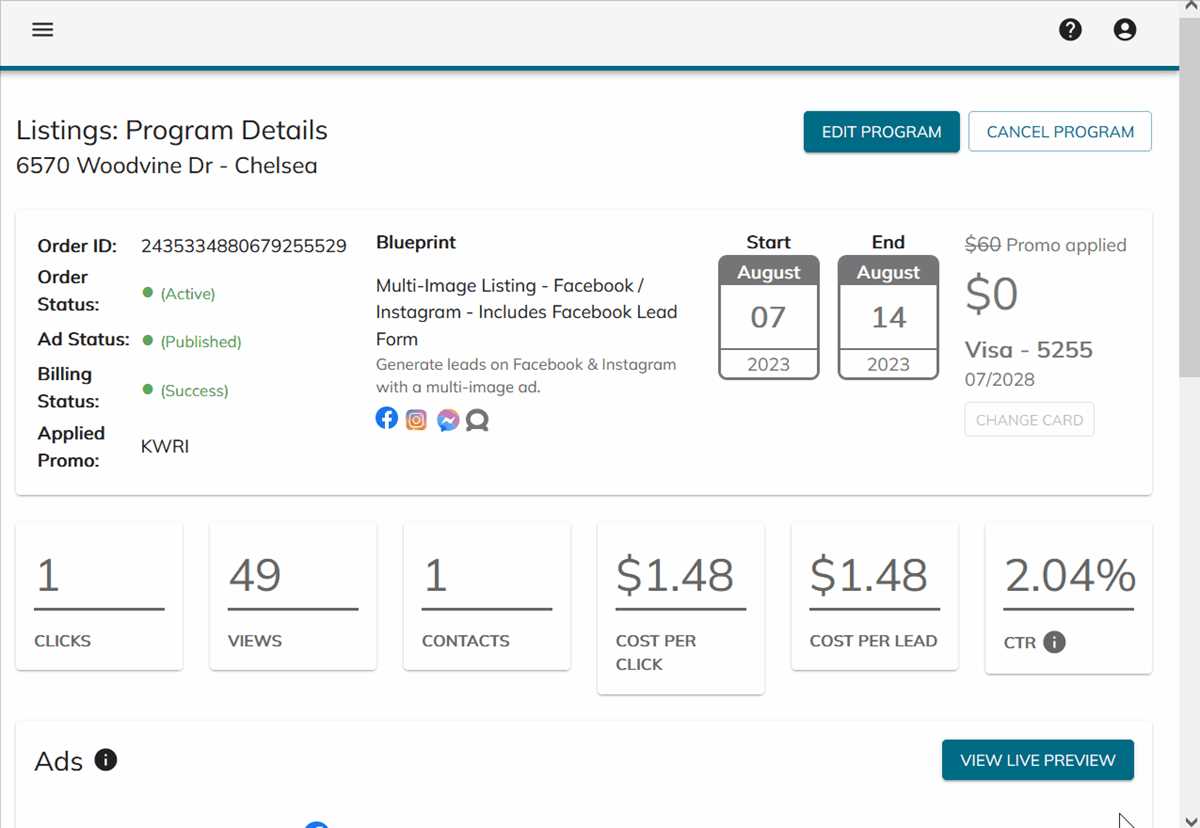Click the Order ID number text
The image size is (1200, 828).
click(244, 246)
